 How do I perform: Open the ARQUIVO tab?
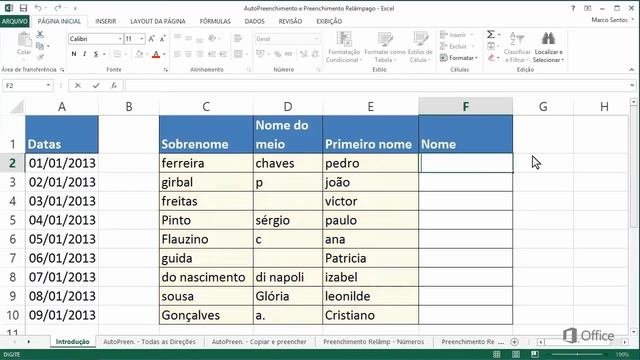tap(15, 21)
